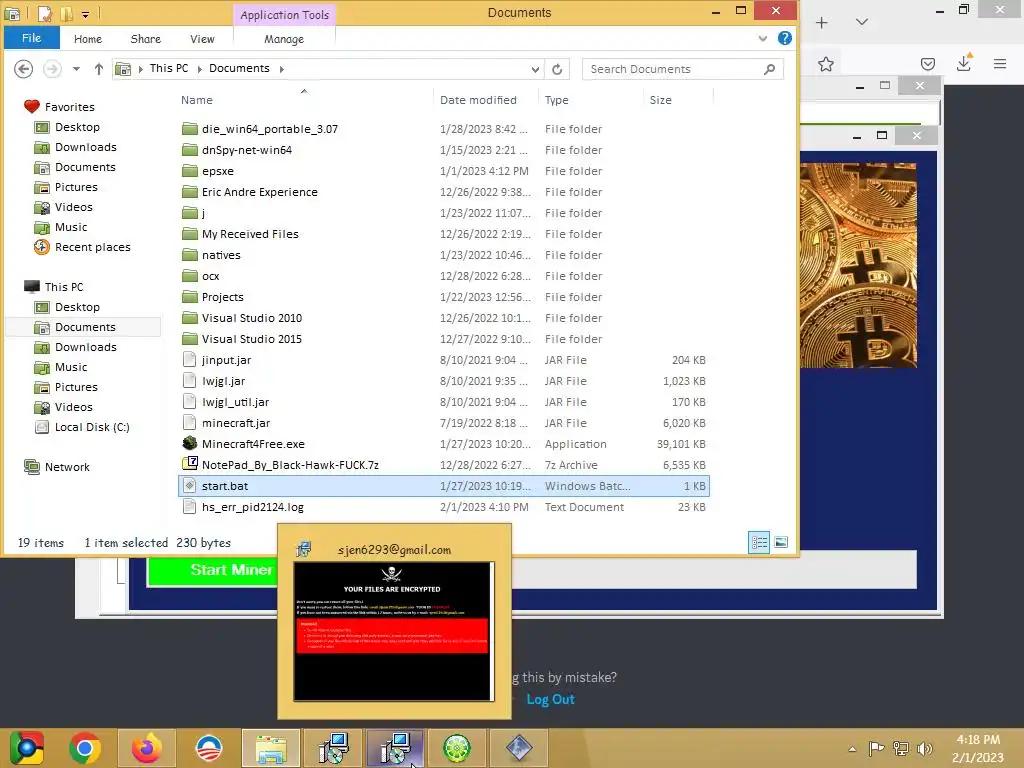Viewport: 1024px width, 768px height.
Task: Select Downloads under Favorites
Action: point(86,147)
